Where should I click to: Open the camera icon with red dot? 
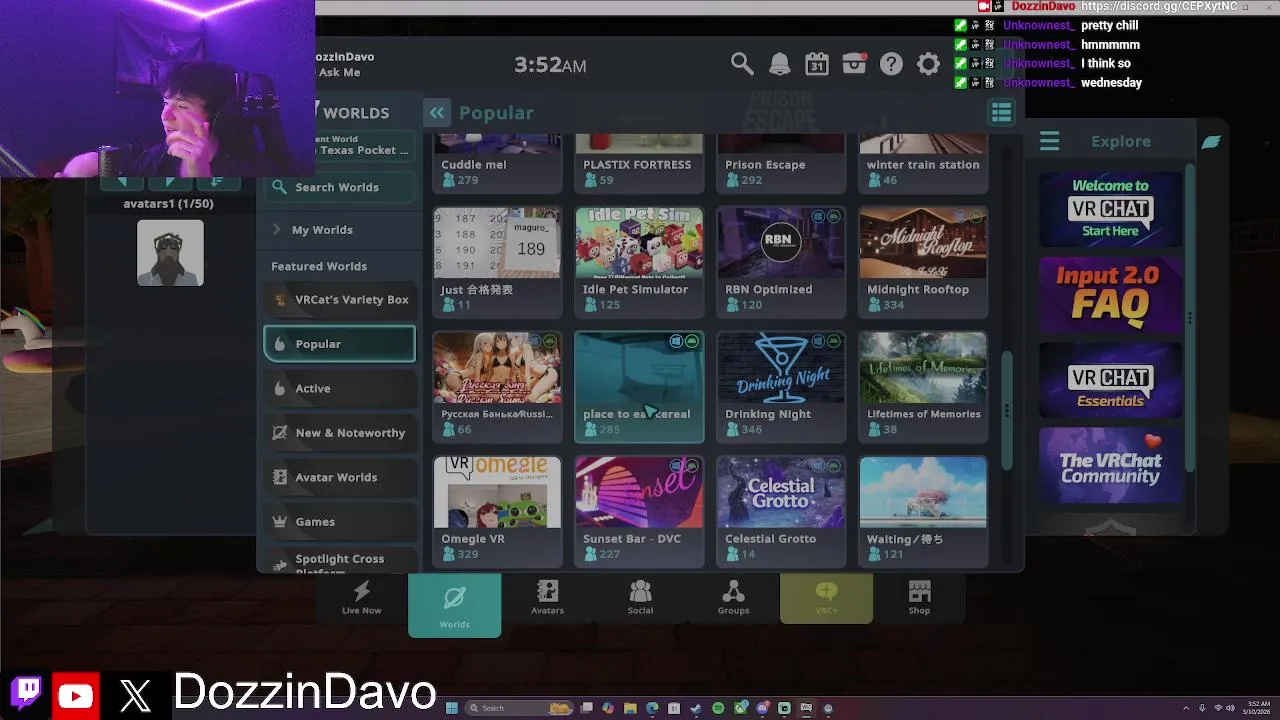coord(854,65)
